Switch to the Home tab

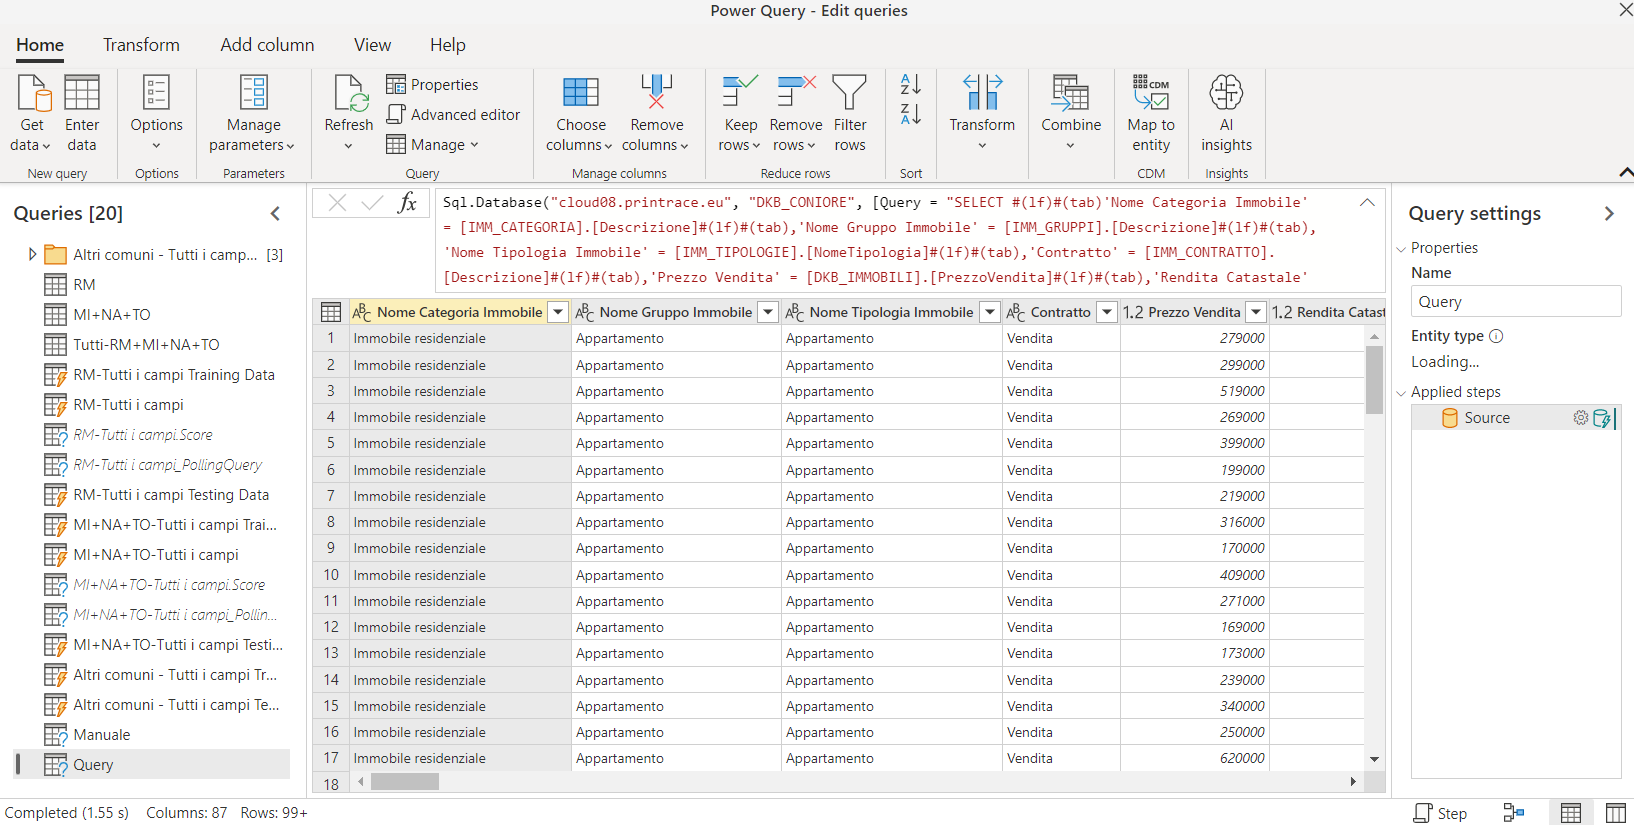click(40, 45)
